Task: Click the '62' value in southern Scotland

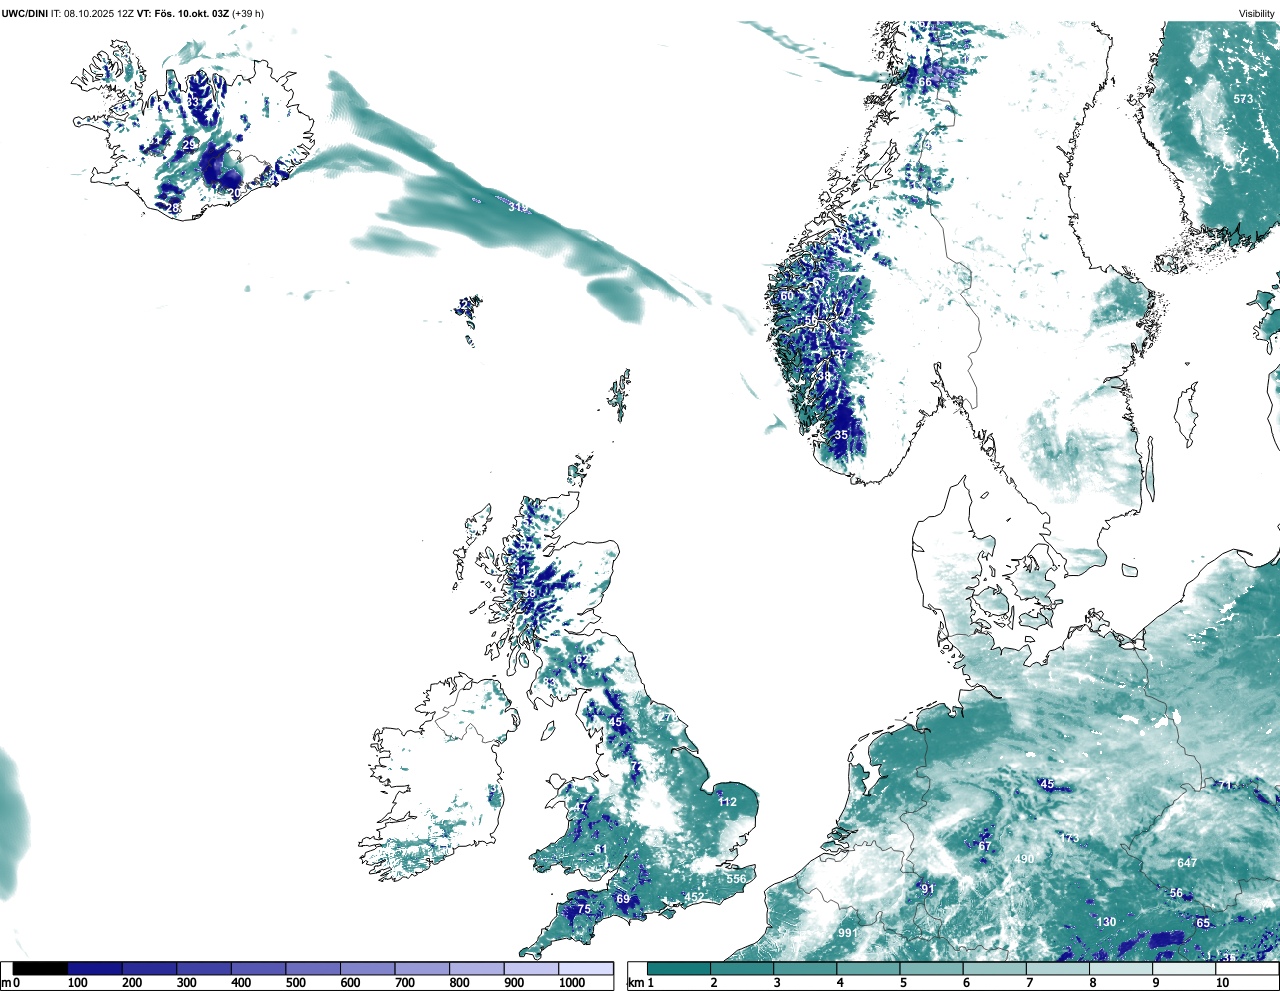Action: (x=581, y=660)
